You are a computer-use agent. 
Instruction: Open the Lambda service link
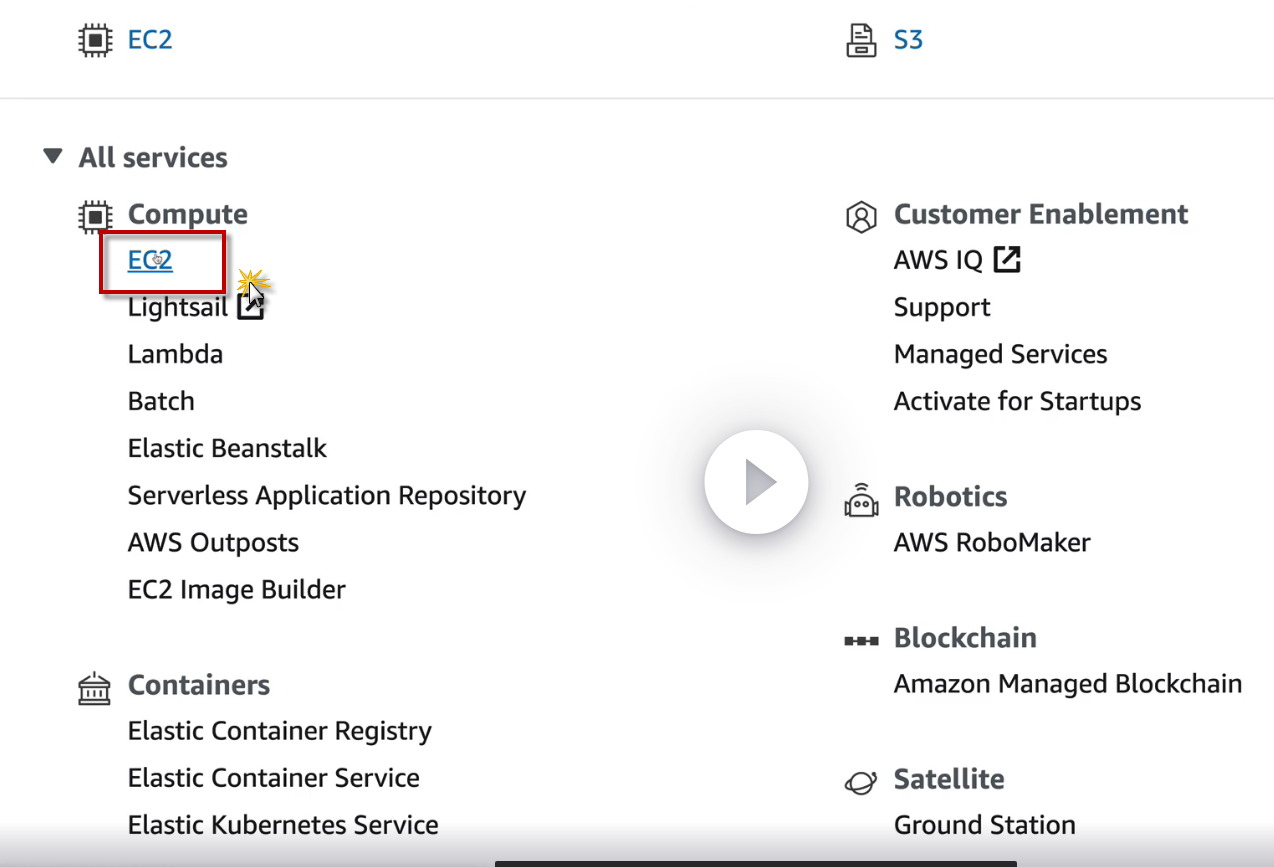point(175,355)
